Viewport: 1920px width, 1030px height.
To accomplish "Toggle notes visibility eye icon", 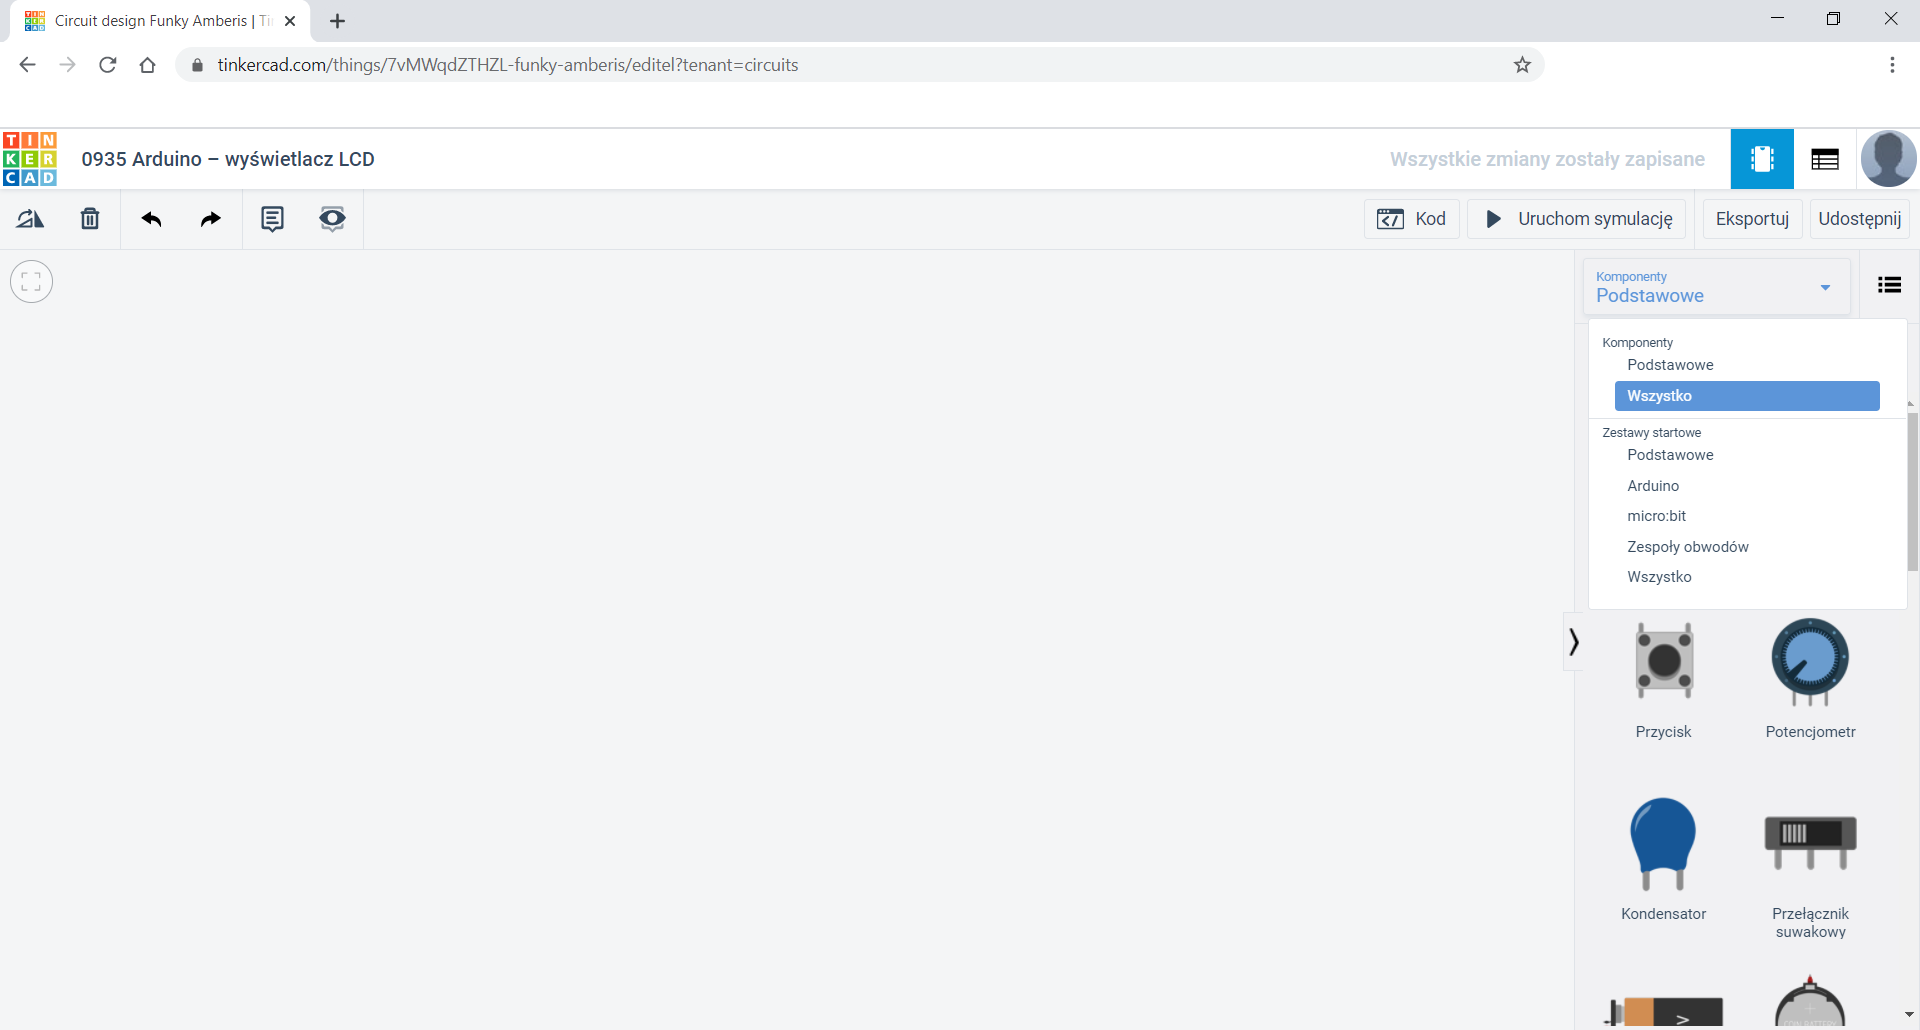I will 332,219.
